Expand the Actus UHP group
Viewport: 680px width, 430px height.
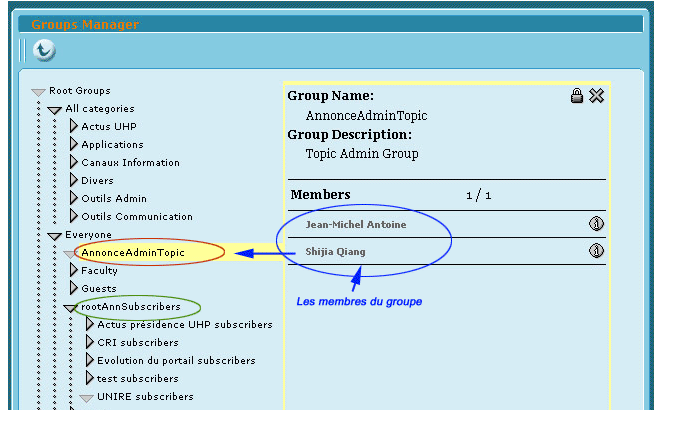(74, 127)
